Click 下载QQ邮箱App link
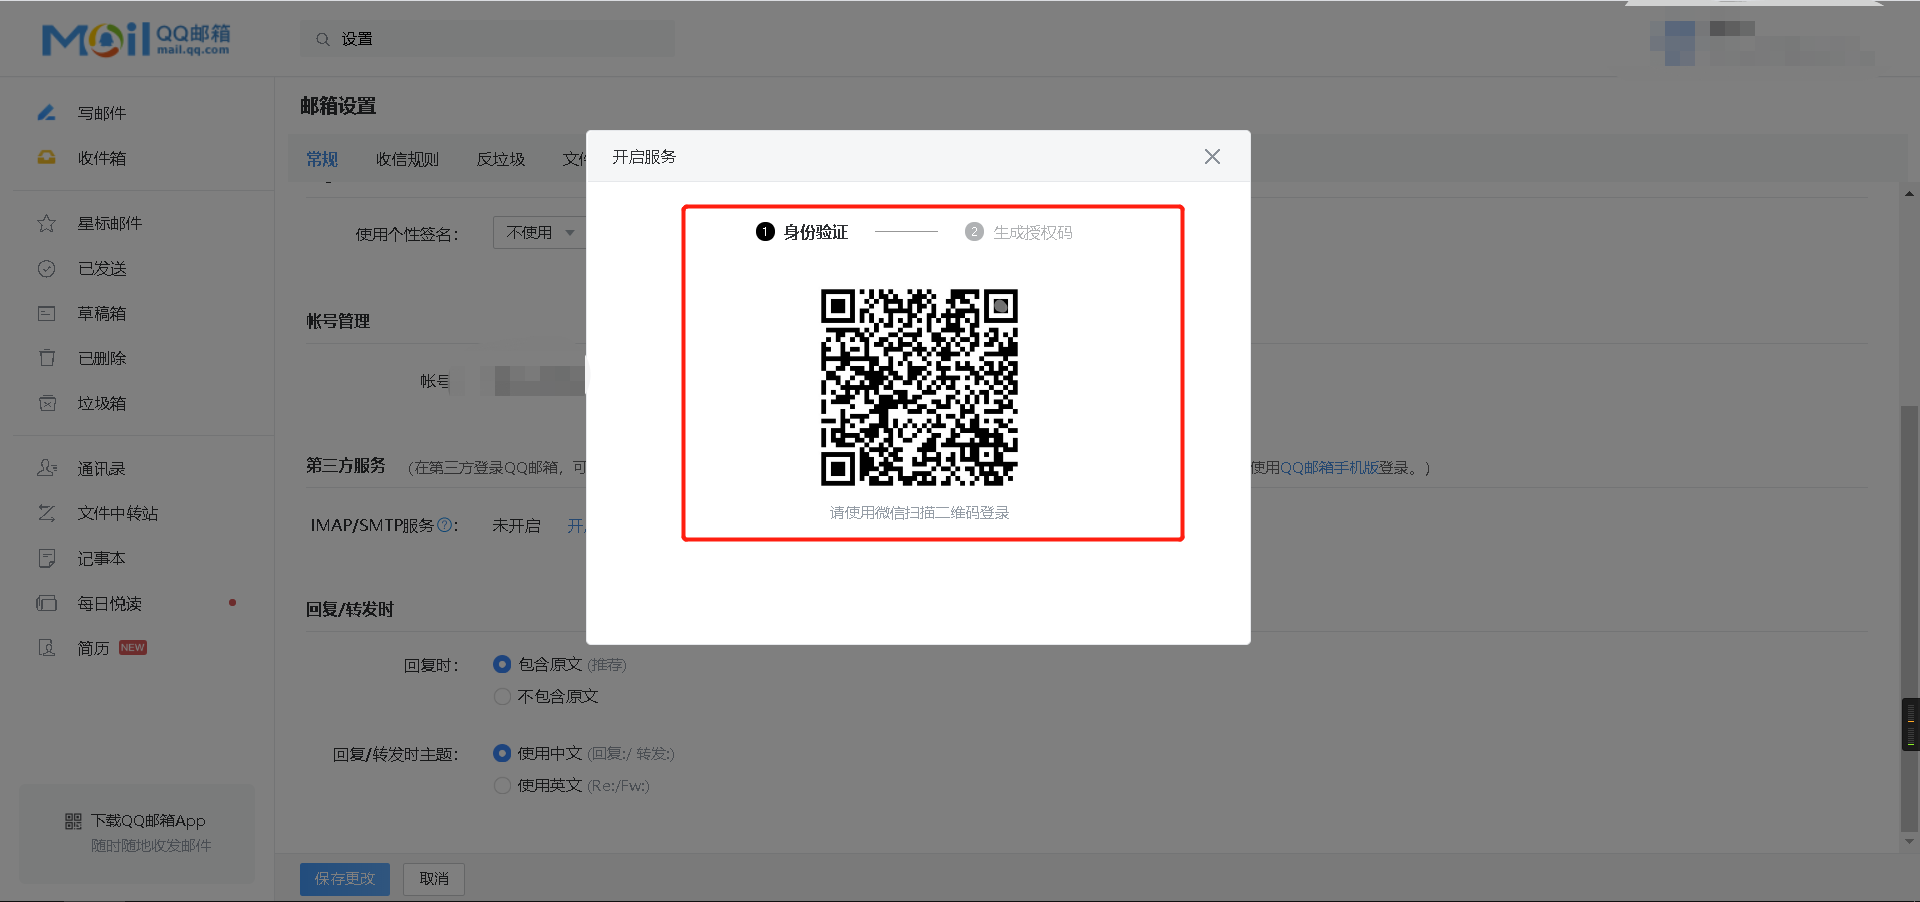This screenshot has width=1920, height=902. click(148, 821)
